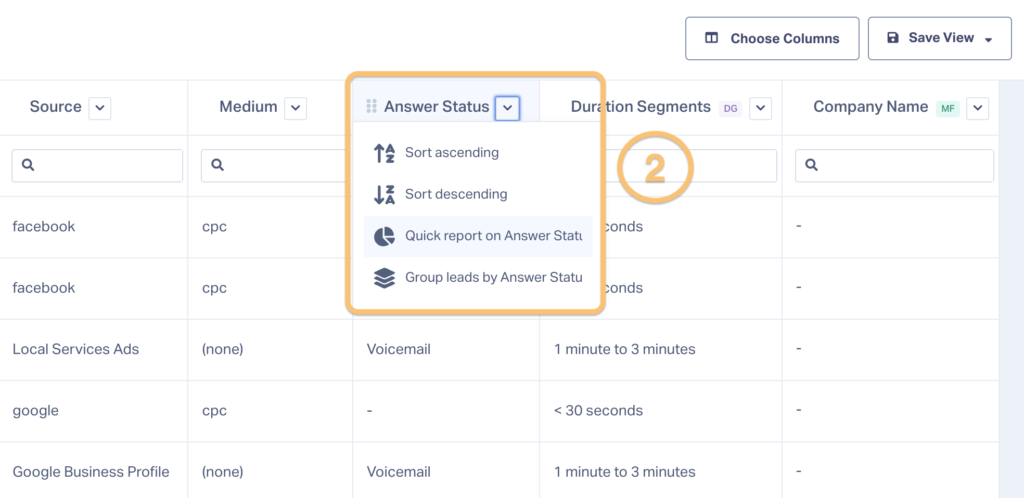
Task: Focus the Company Name search field
Action: (894, 166)
